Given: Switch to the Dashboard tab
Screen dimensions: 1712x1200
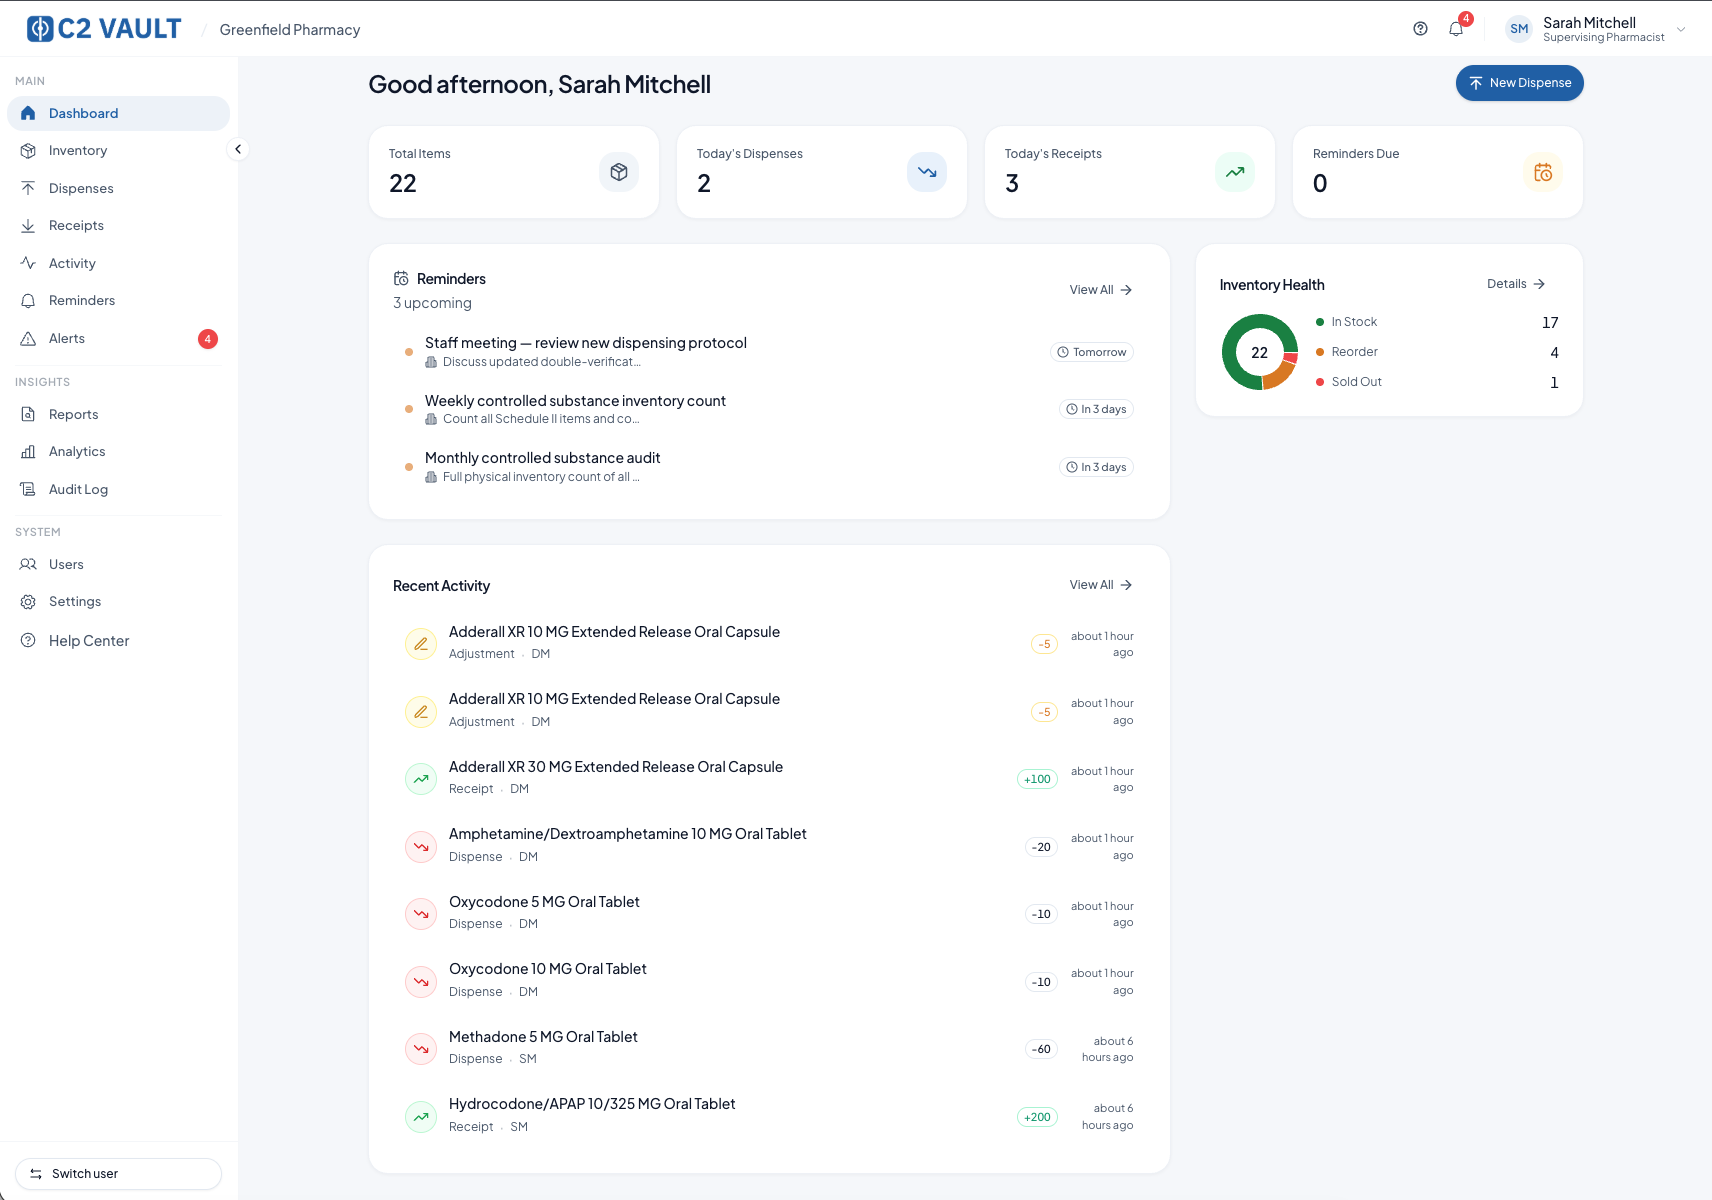Looking at the screenshot, I should click(x=83, y=113).
